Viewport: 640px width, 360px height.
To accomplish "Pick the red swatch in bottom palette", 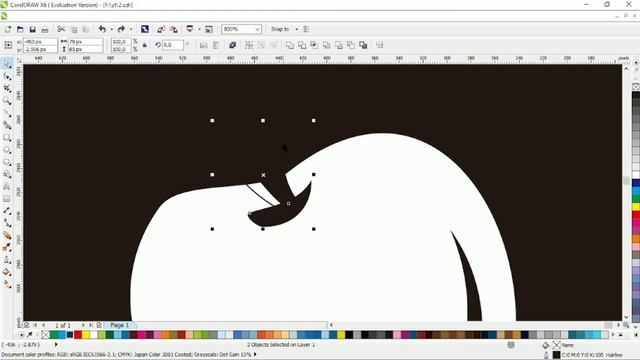I will (78, 335).
